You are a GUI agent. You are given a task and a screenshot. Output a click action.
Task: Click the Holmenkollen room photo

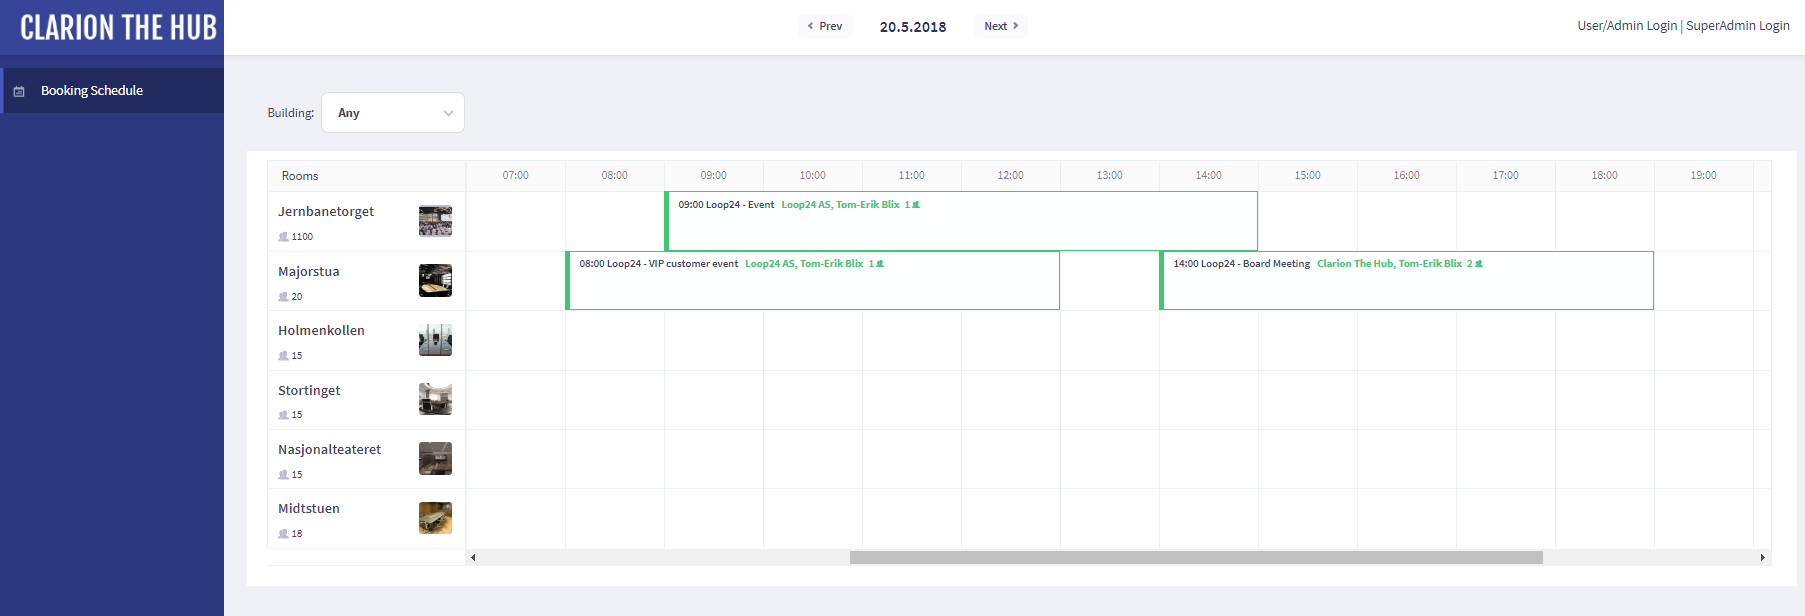(x=435, y=340)
